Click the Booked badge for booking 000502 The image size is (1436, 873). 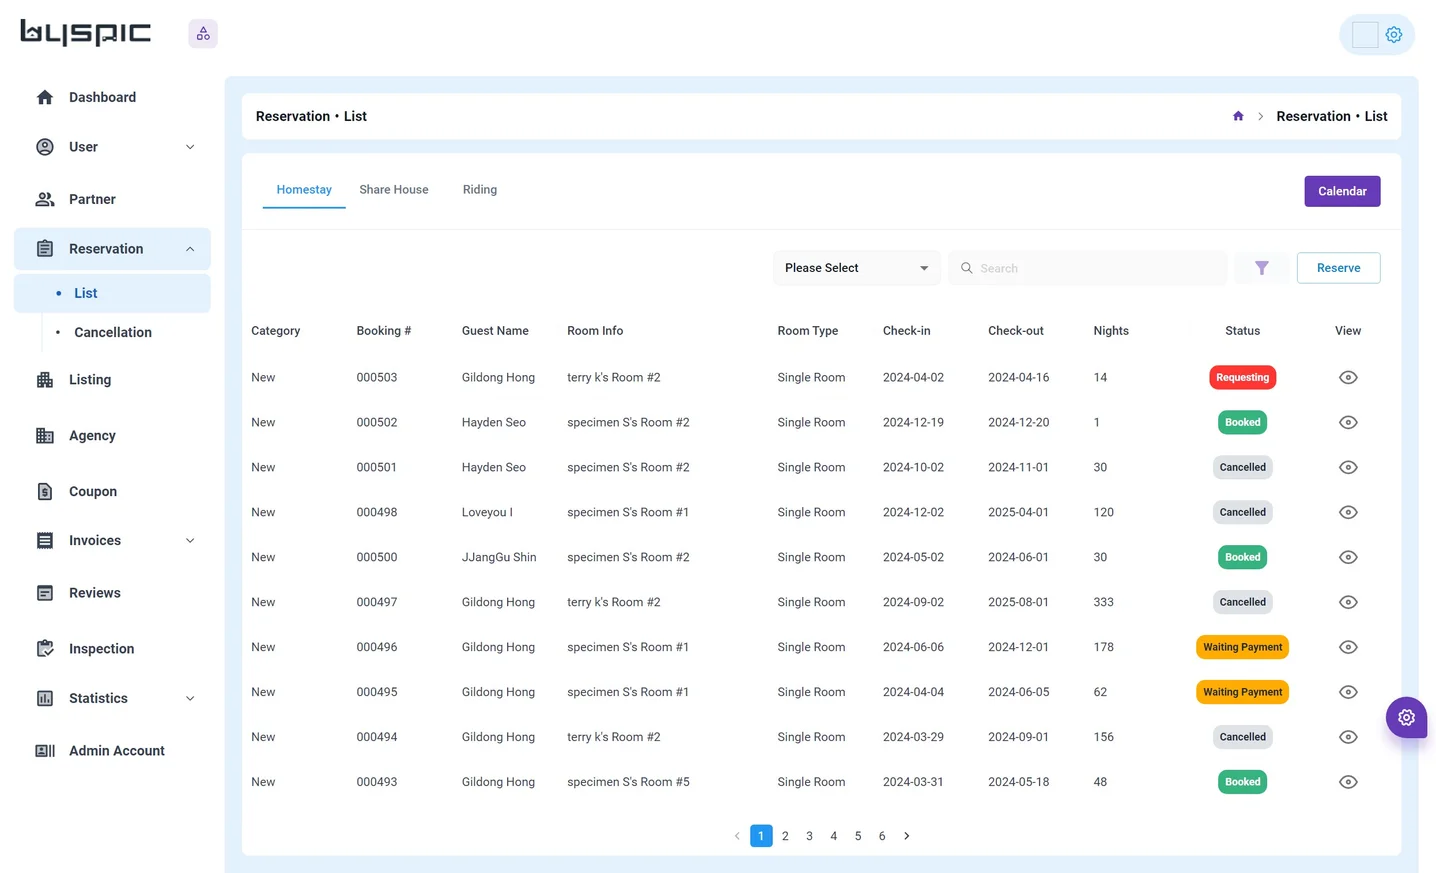pyautogui.click(x=1242, y=422)
